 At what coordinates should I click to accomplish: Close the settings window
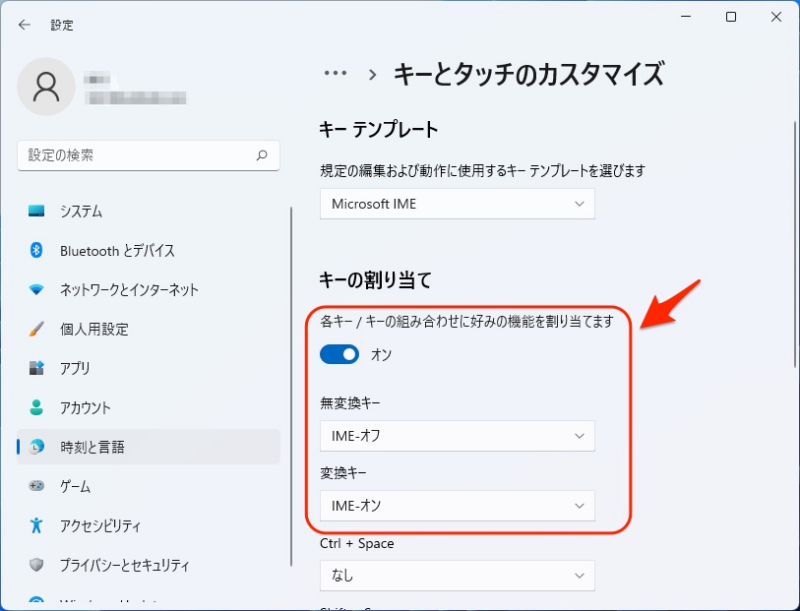tap(776, 17)
